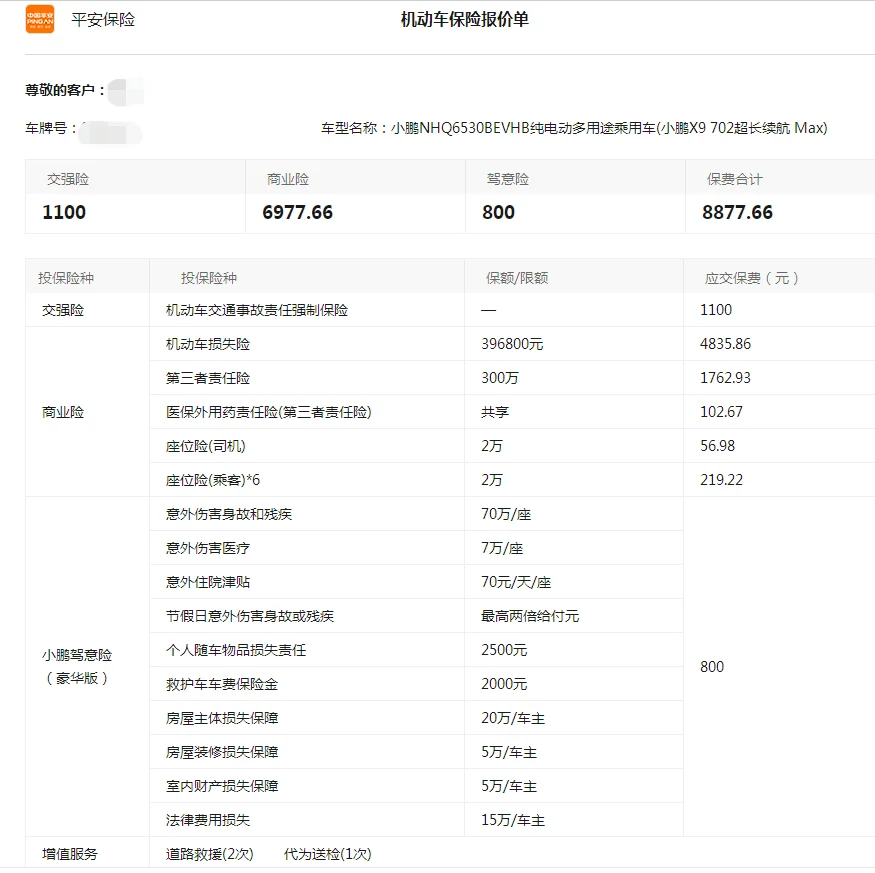Image resolution: width=875 pixels, height=873 pixels.
Task: Click the 机动车交通事故责任强制保险 row
Action: pyautogui.click(x=257, y=310)
